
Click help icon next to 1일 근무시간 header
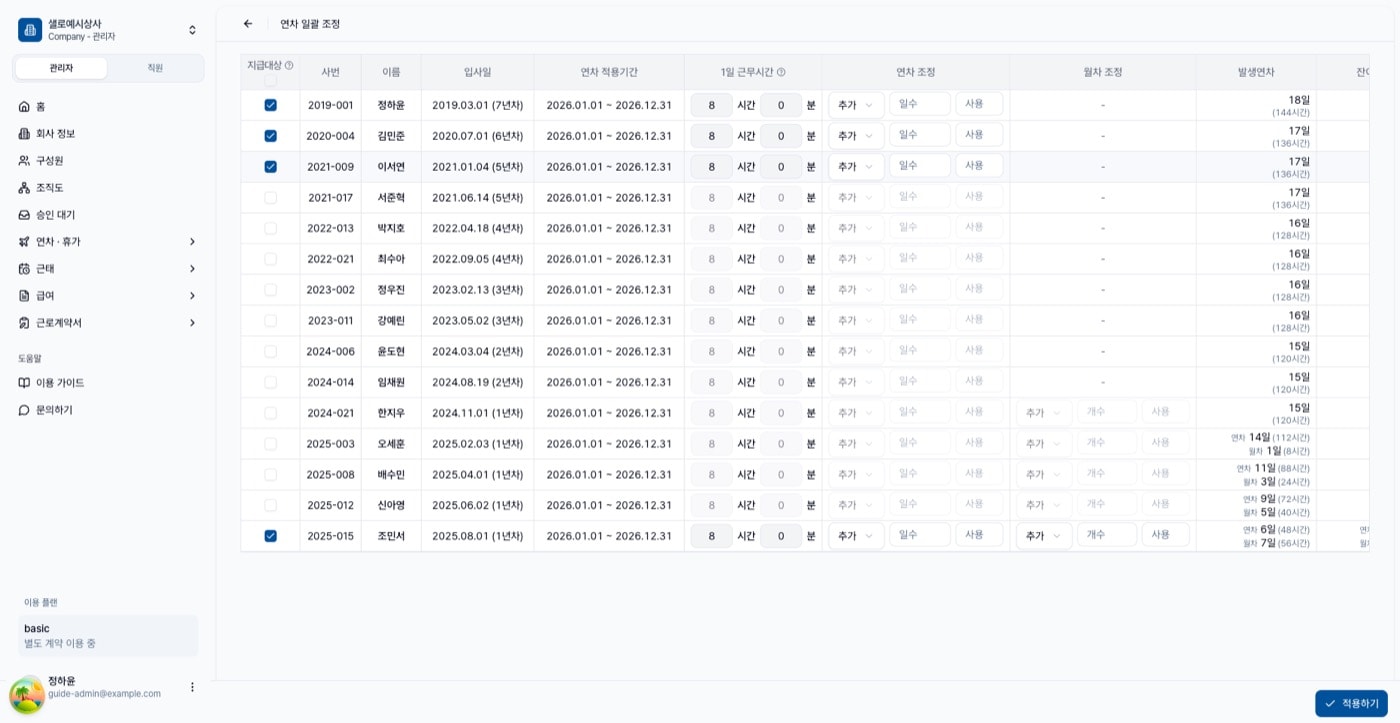point(781,72)
